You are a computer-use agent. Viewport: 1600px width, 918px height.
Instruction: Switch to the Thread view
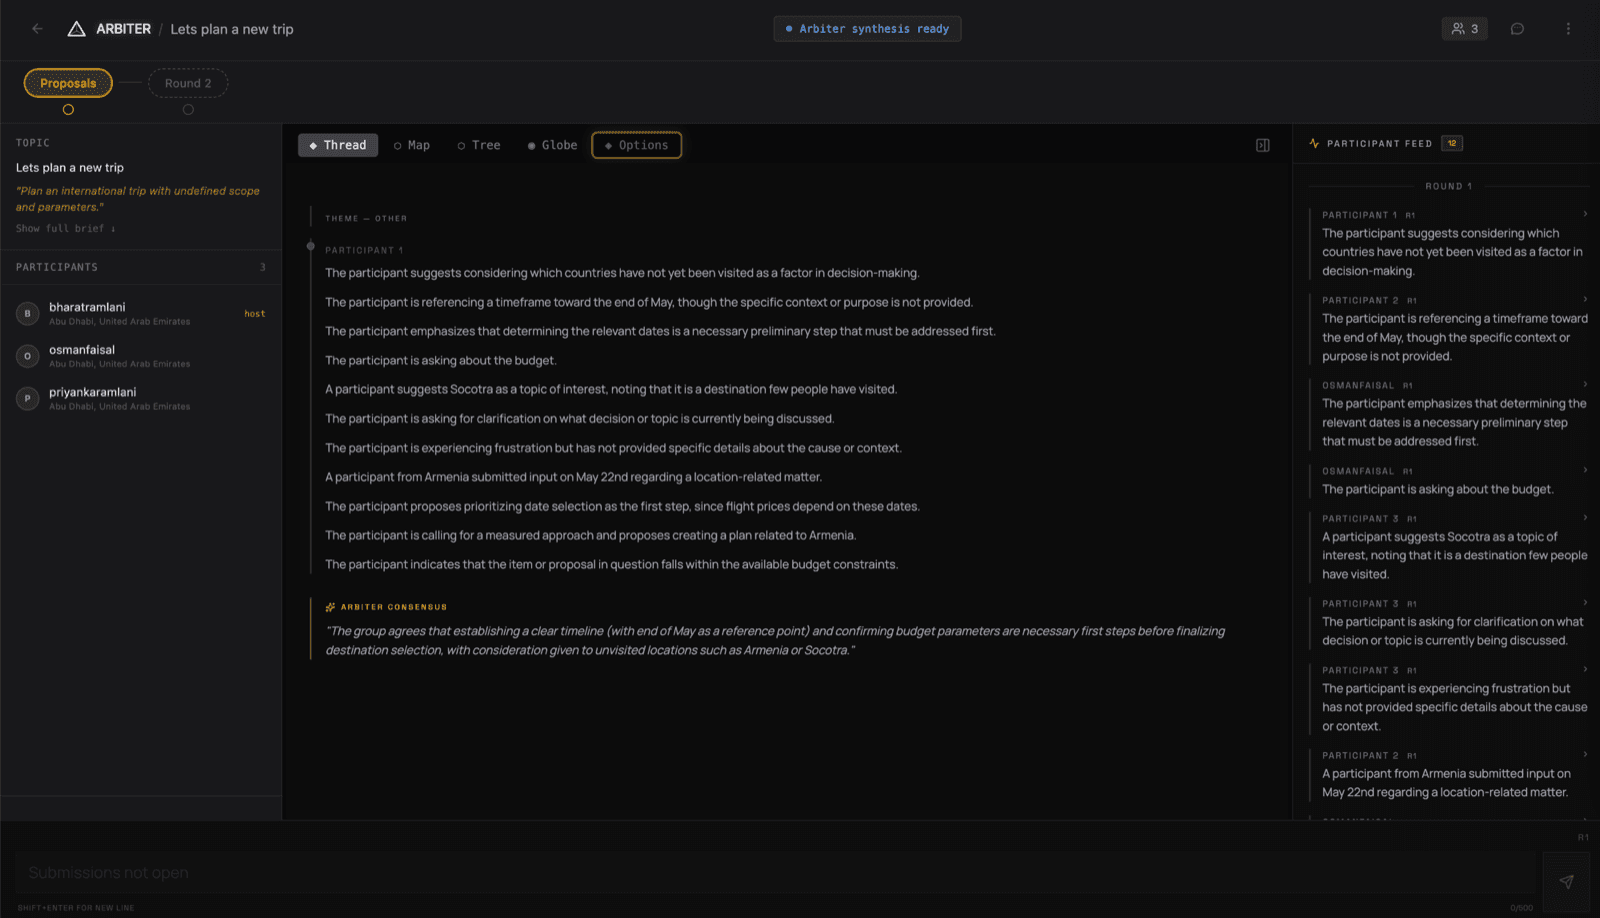tap(338, 145)
